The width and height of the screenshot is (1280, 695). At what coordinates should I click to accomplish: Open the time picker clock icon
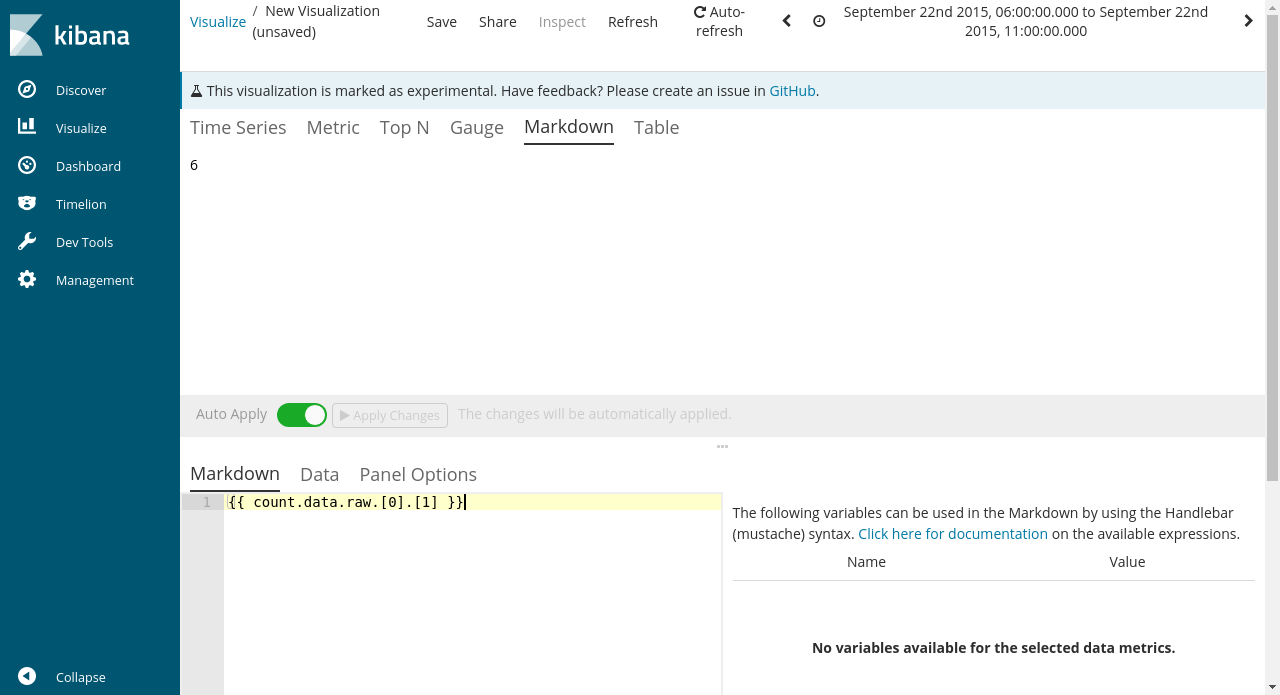(x=819, y=20)
